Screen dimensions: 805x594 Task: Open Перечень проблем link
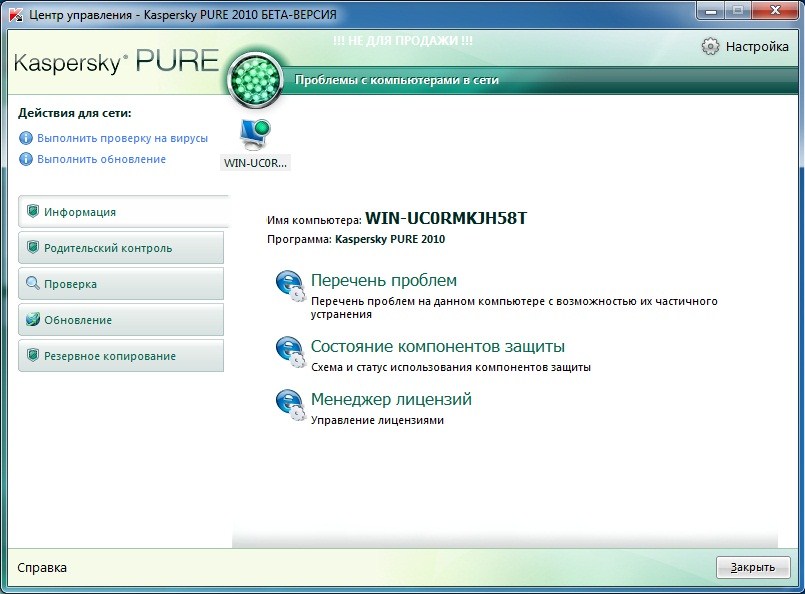(x=384, y=280)
